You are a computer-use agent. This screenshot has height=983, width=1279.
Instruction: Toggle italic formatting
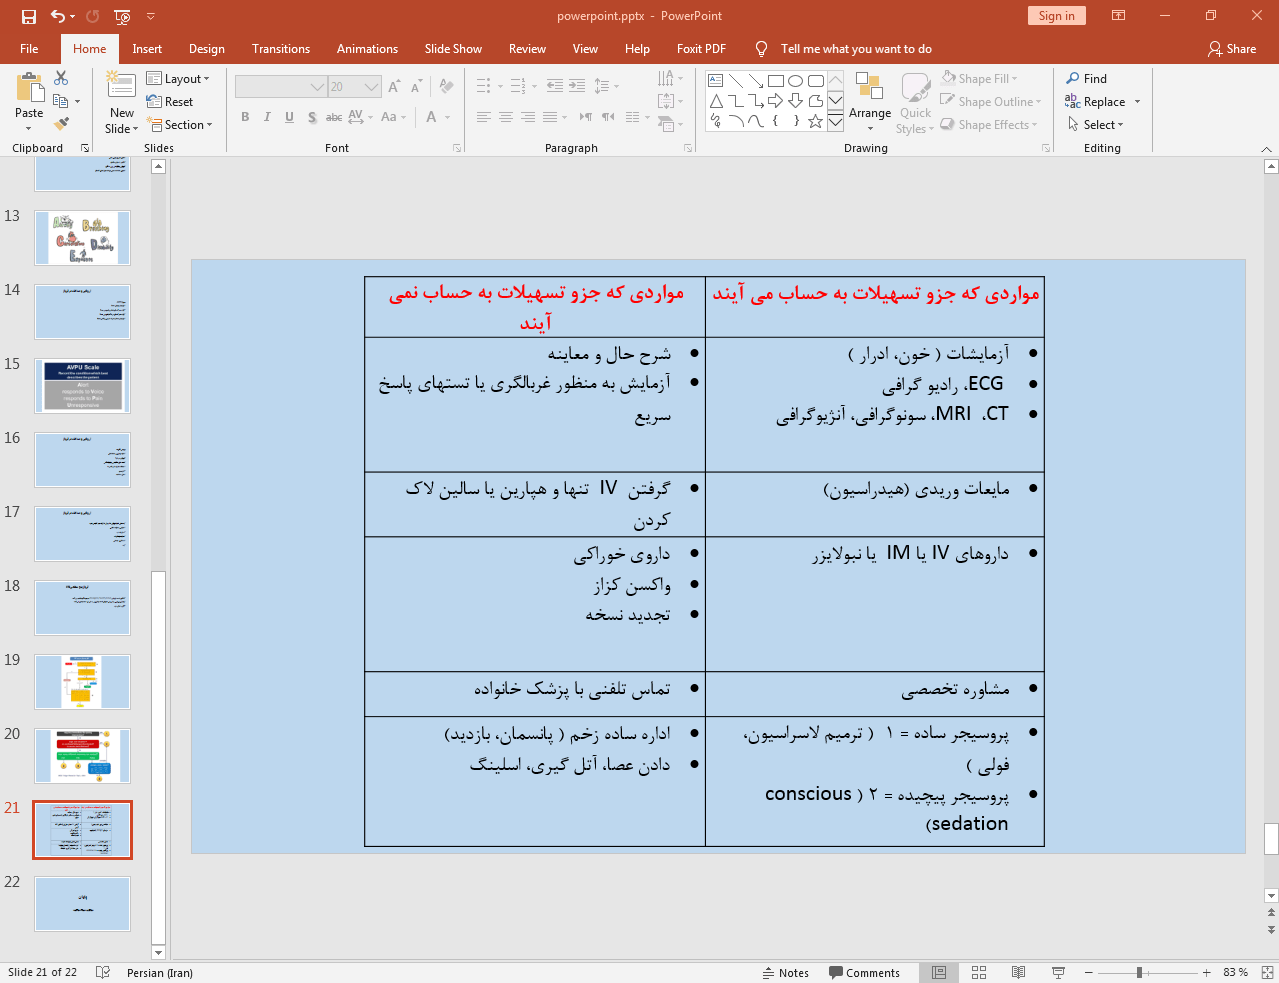[267, 117]
